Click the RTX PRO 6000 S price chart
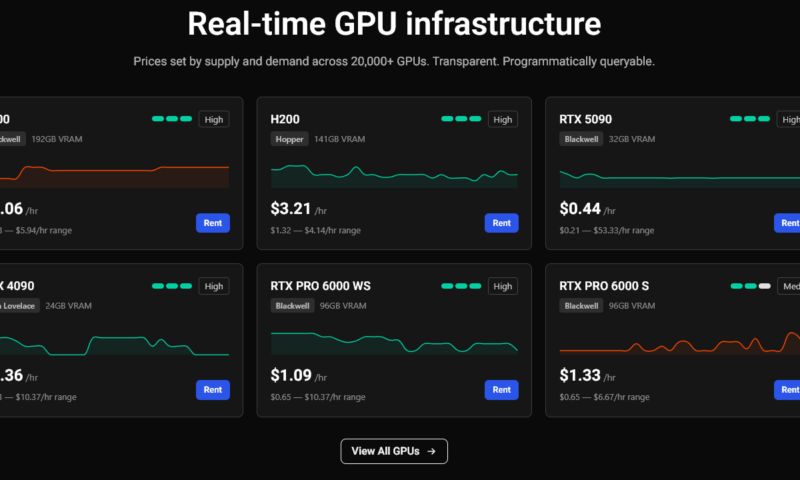 point(680,342)
